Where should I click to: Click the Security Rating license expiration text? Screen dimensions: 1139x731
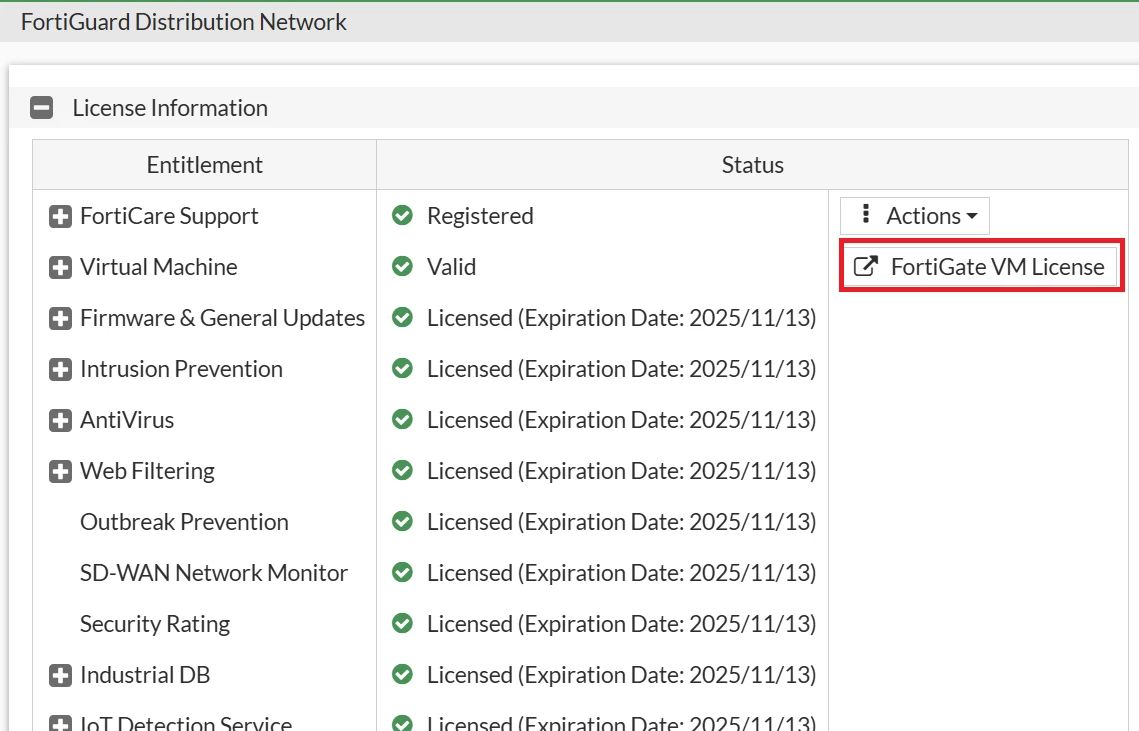pos(622,624)
